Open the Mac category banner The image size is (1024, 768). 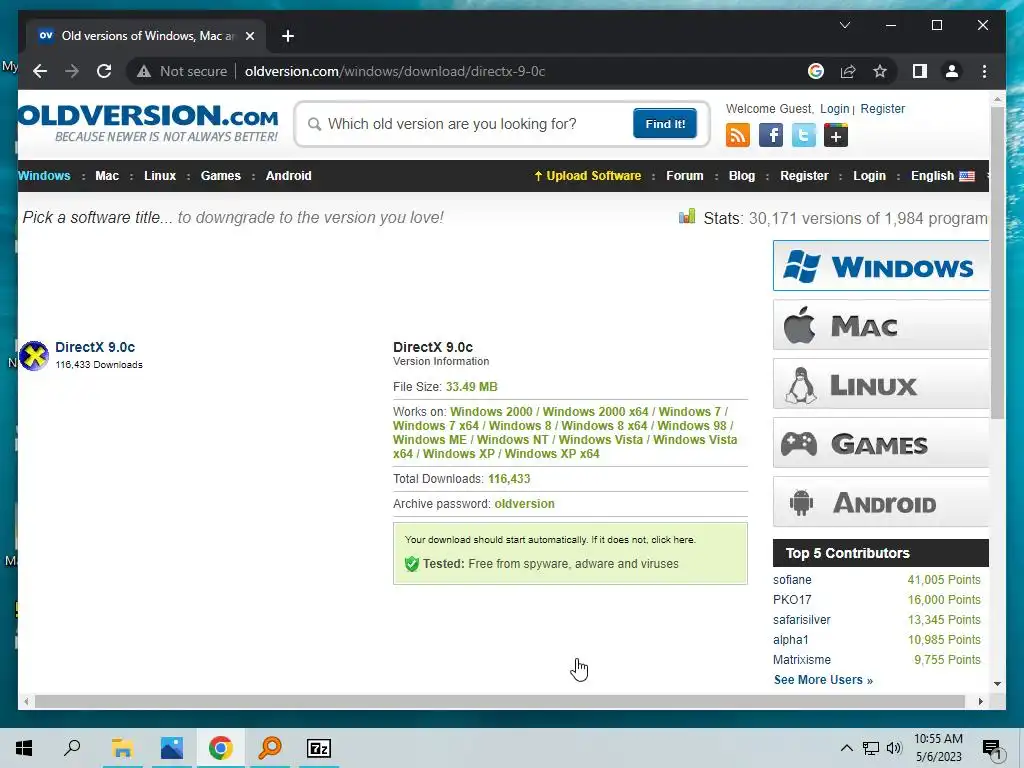tap(880, 325)
